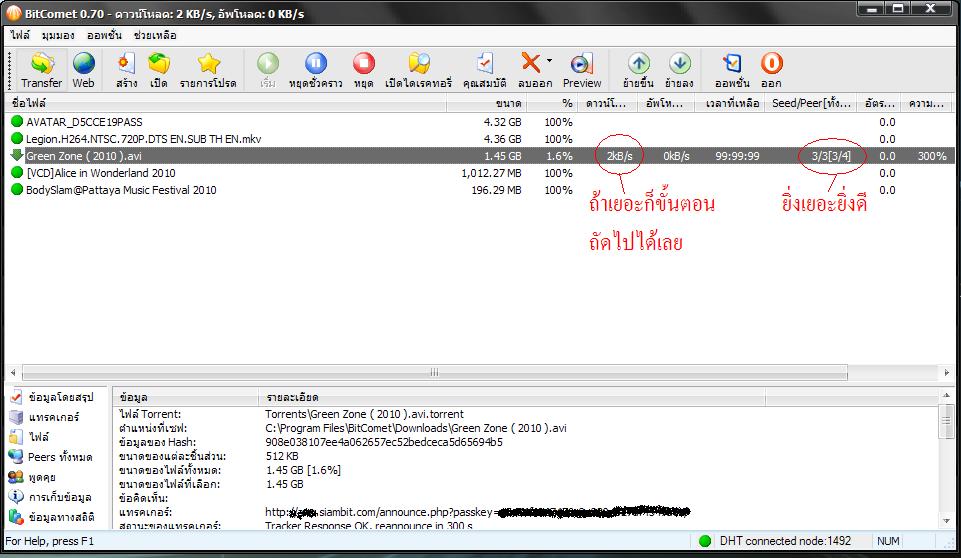This screenshot has width=961, height=558.
Task: Sort by ดาวน์โหลด speed column header
Action: click(x=606, y=103)
